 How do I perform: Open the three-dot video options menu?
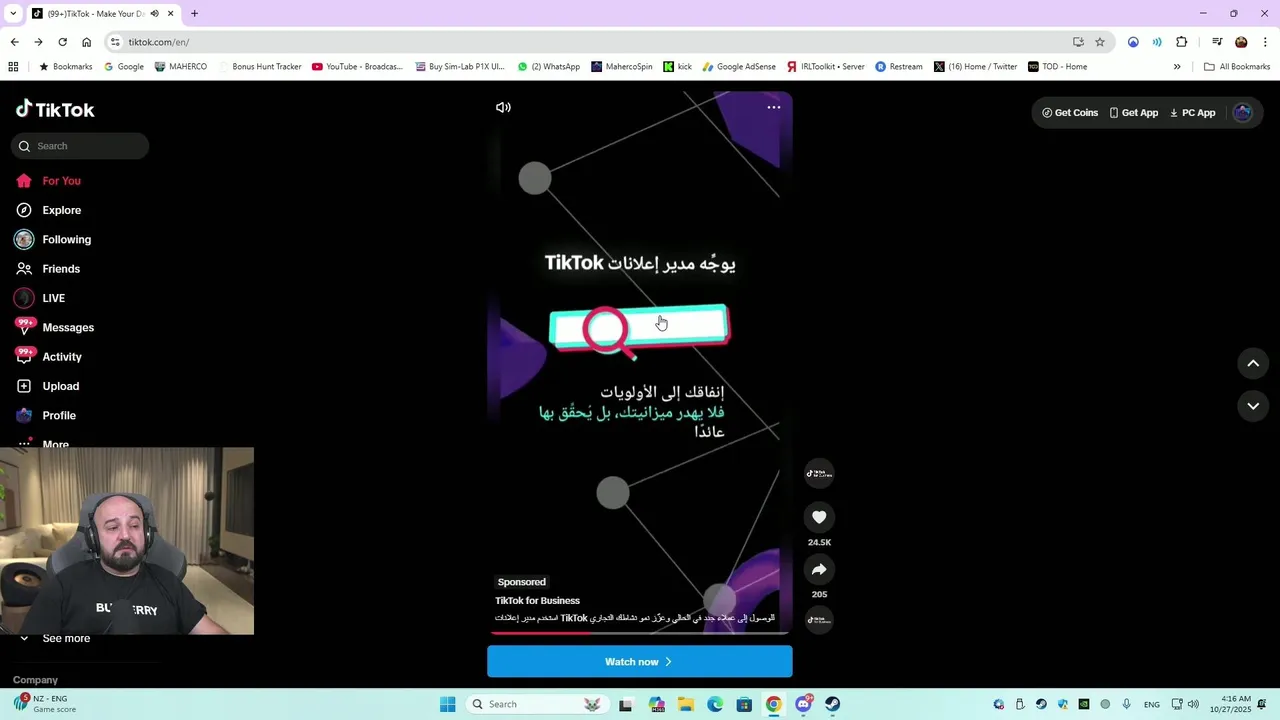coord(774,107)
